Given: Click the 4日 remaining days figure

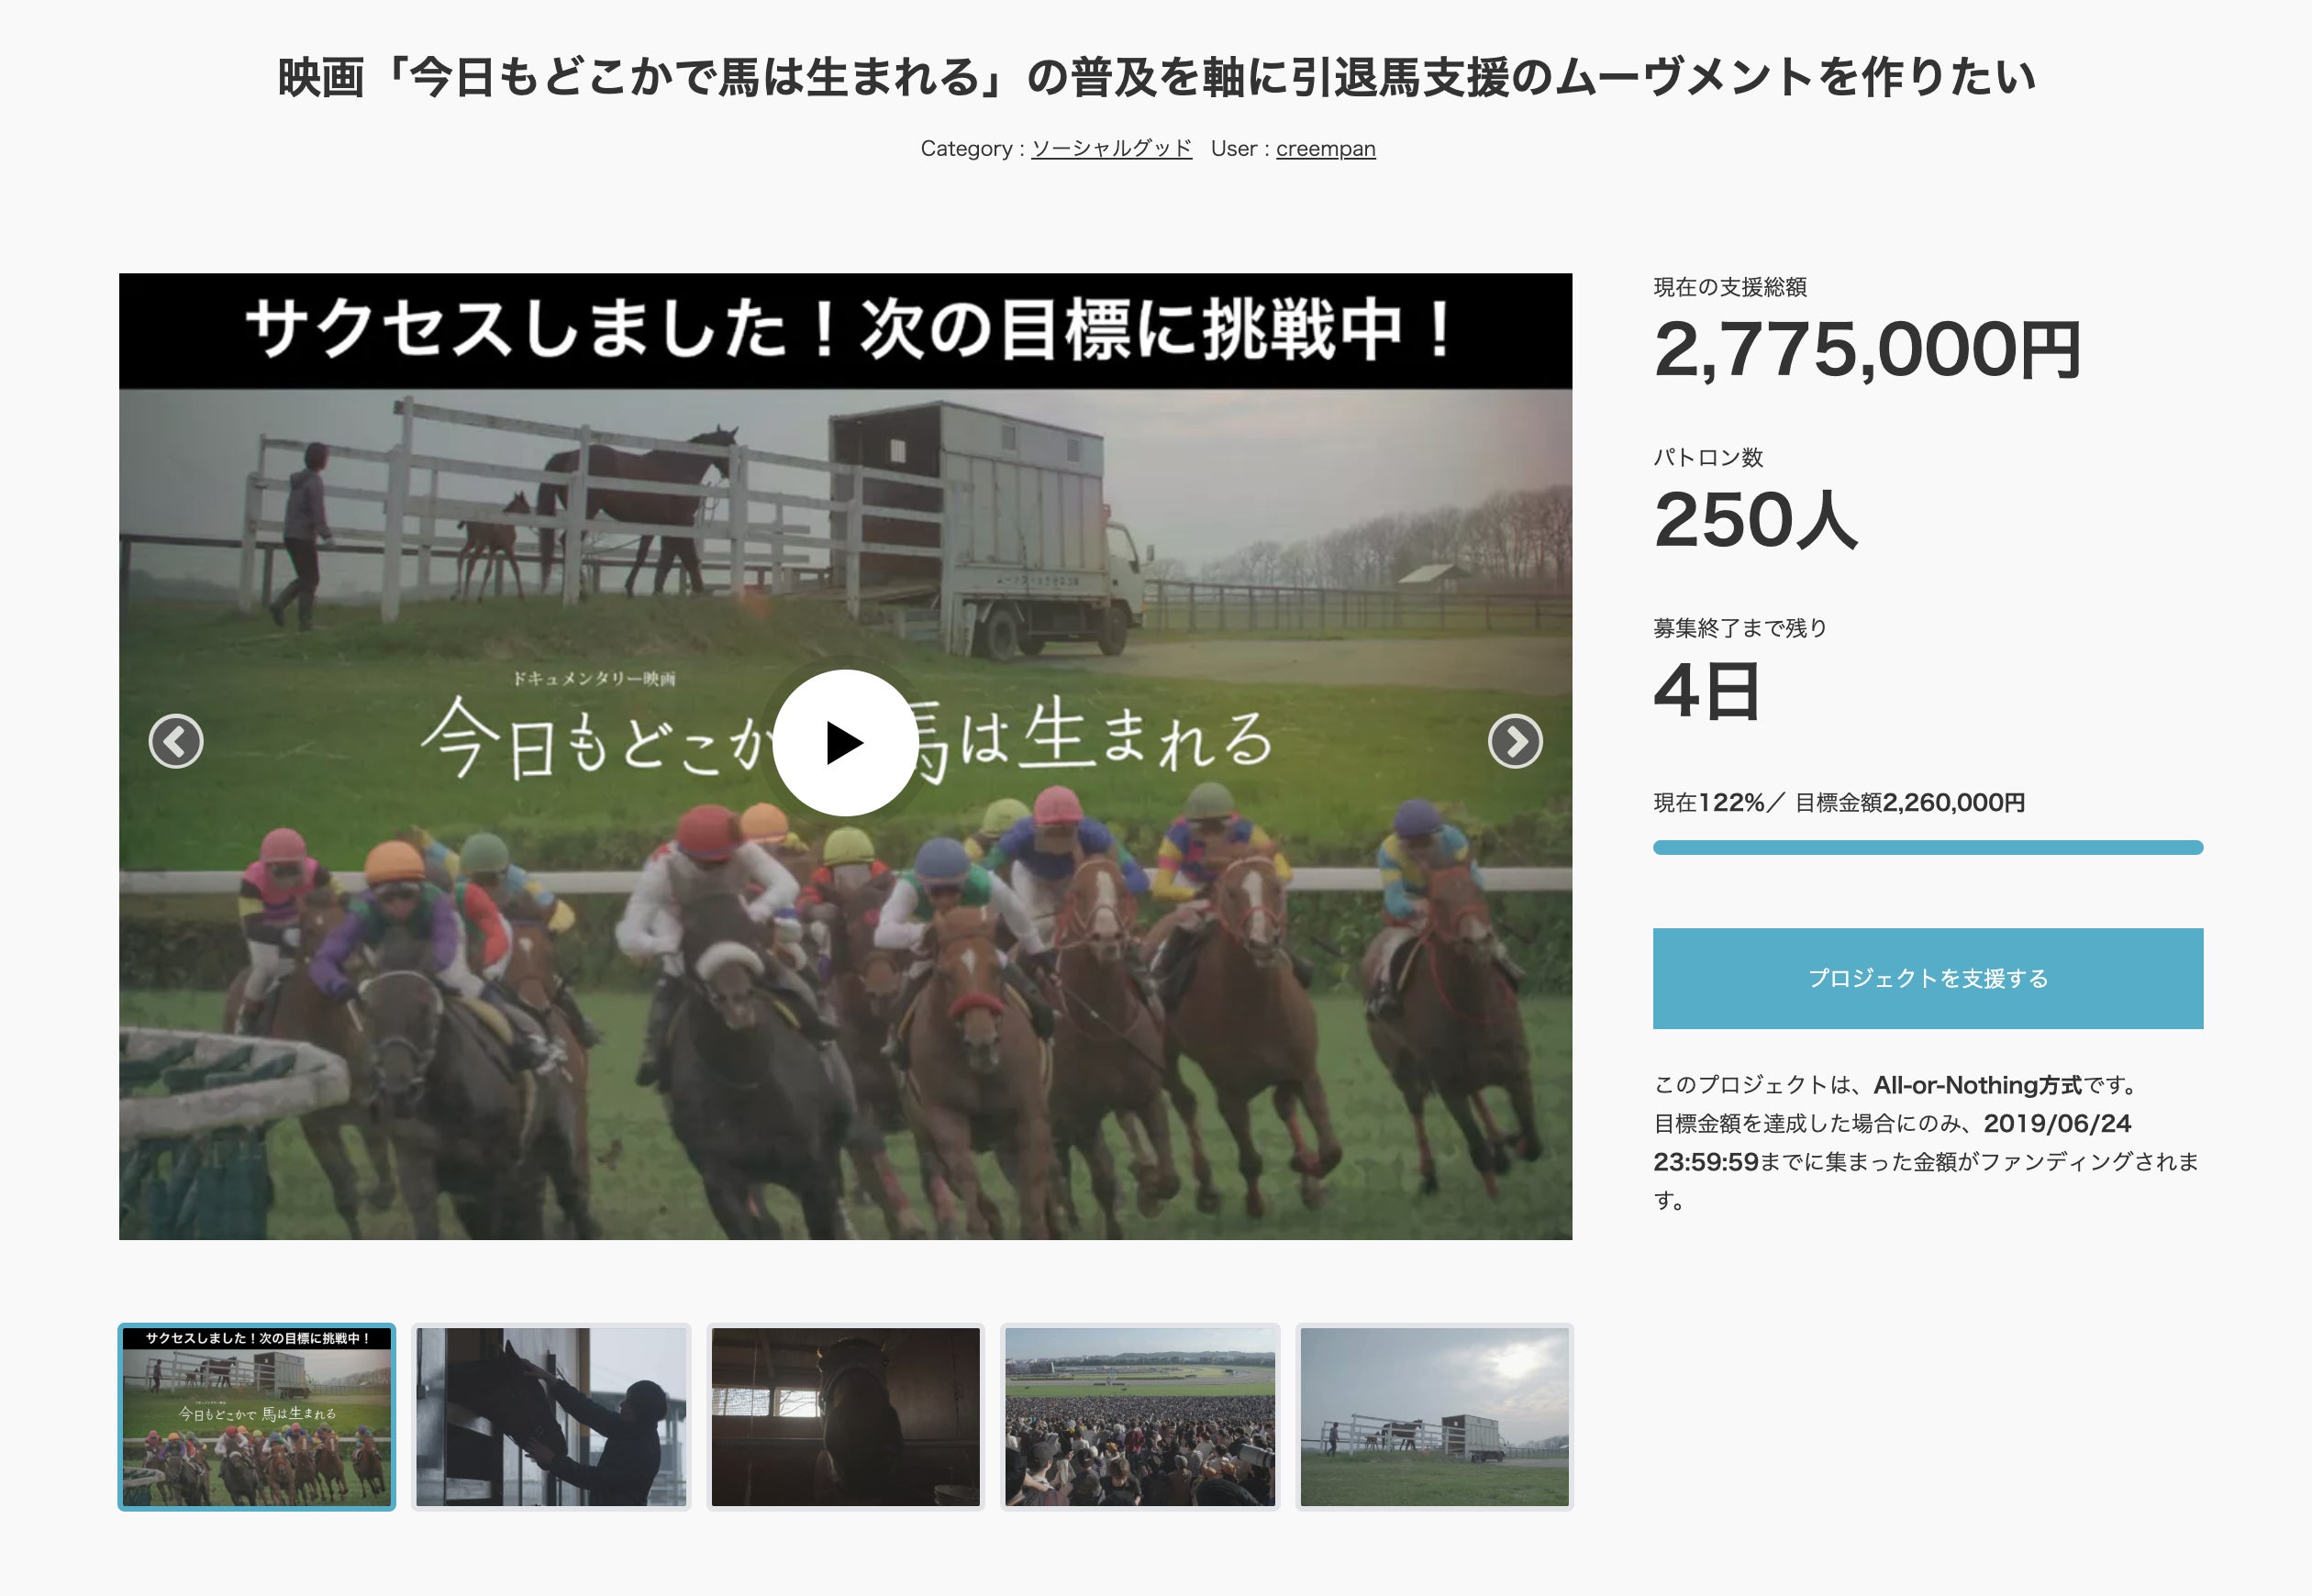Looking at the screenshot, I should [1706, 691].
